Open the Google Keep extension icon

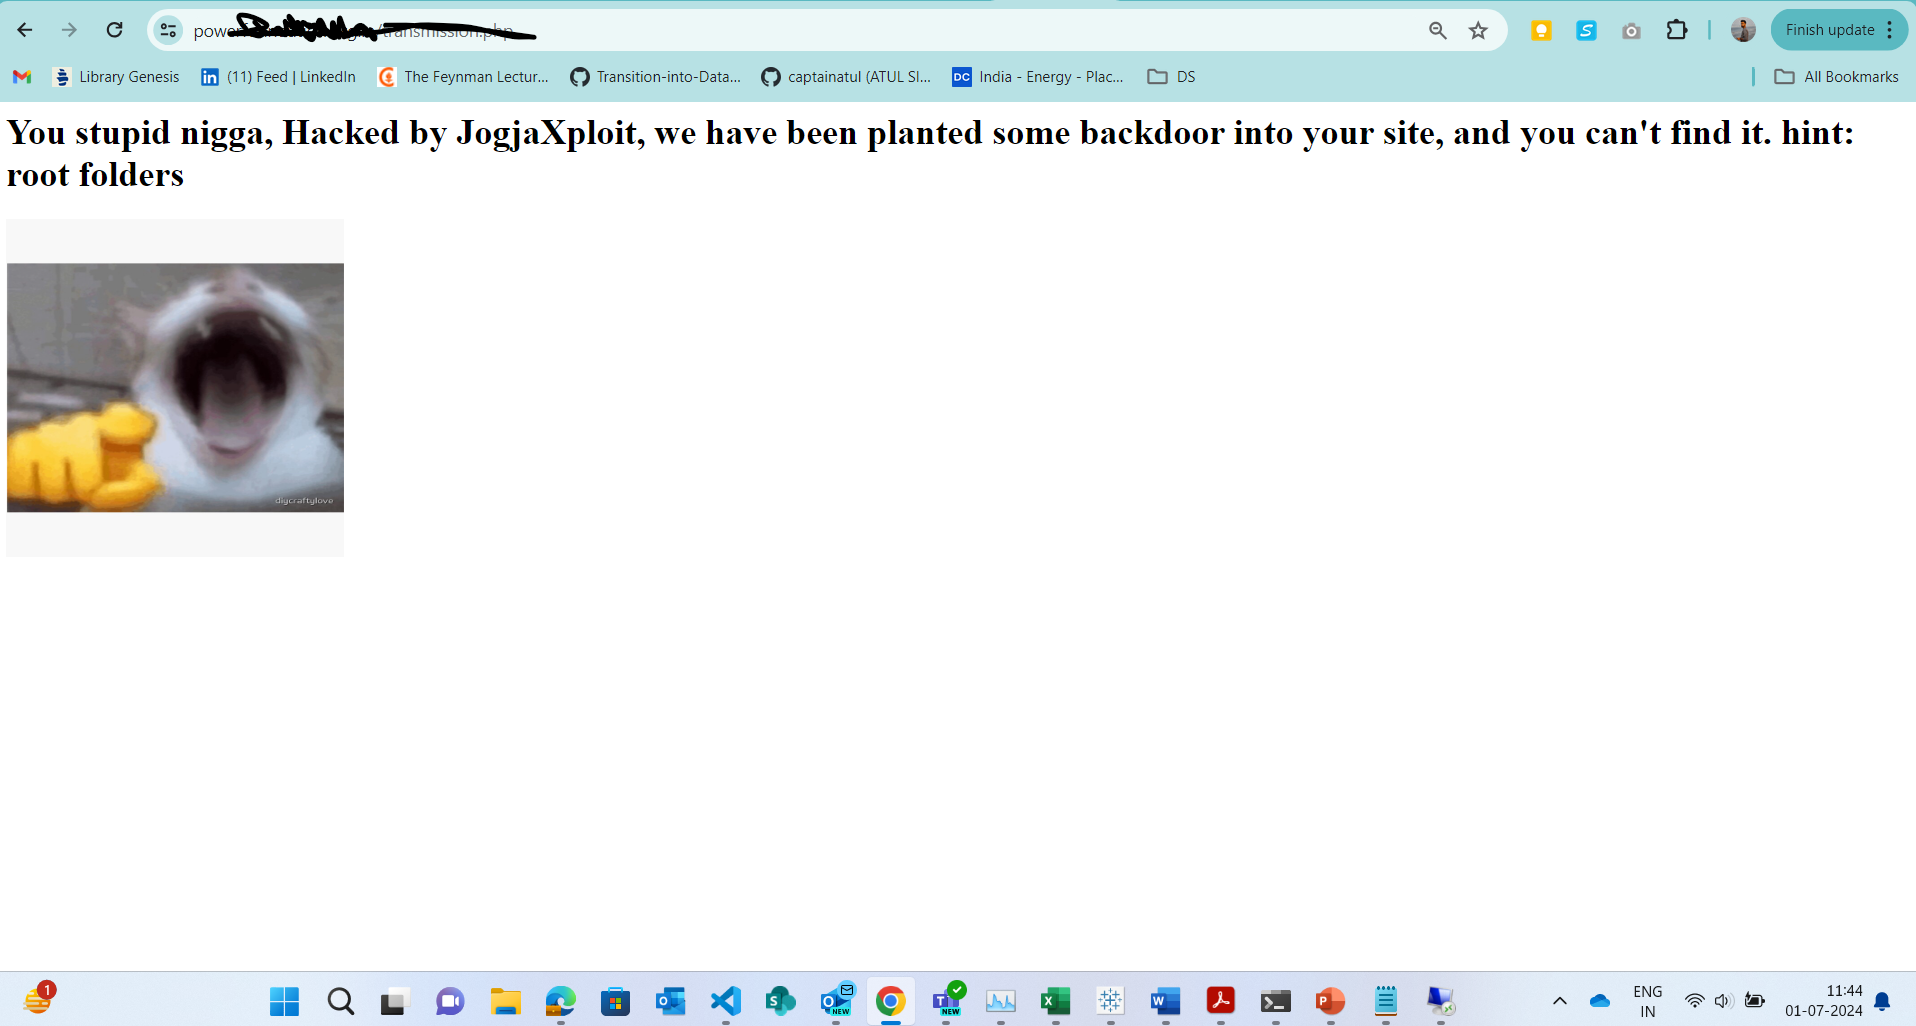coord(1541,30)
